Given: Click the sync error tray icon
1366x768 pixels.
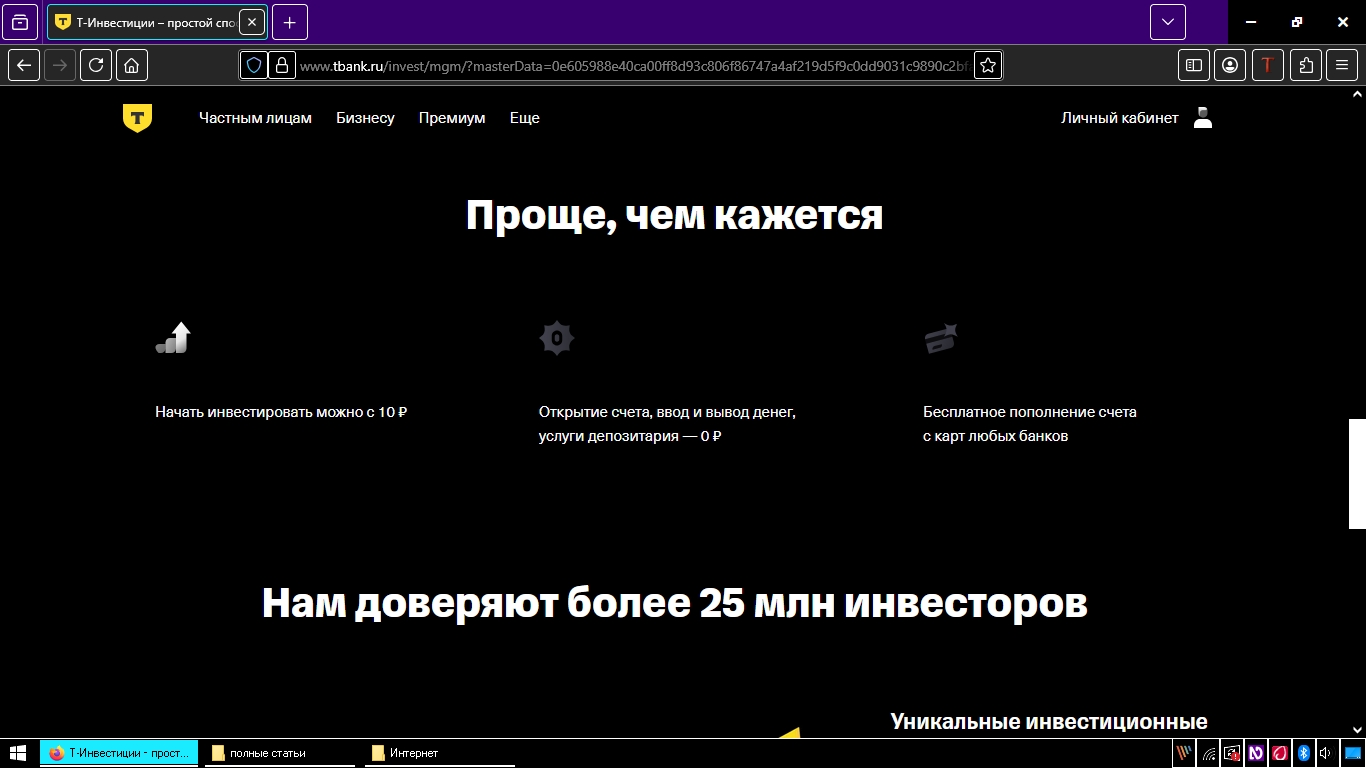Looking at the screenshot, I should (x=1232, y=753).
